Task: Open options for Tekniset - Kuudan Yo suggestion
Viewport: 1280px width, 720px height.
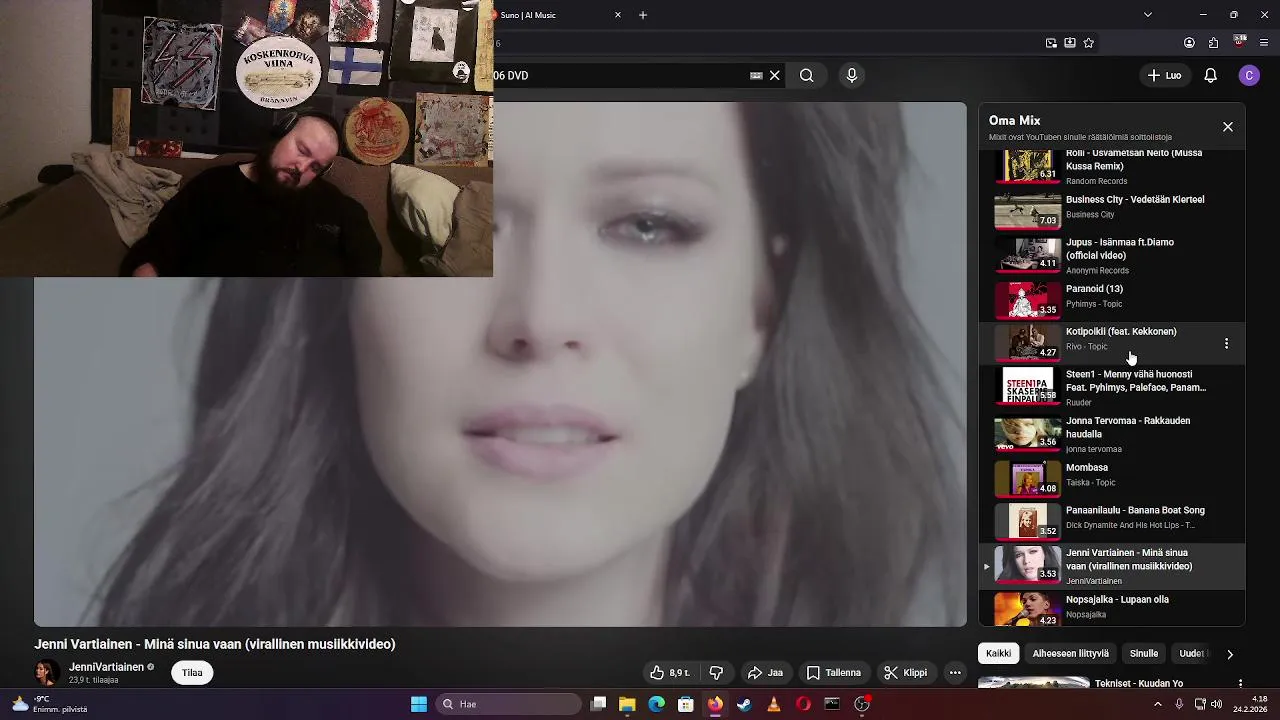Action: (1240, 684)
